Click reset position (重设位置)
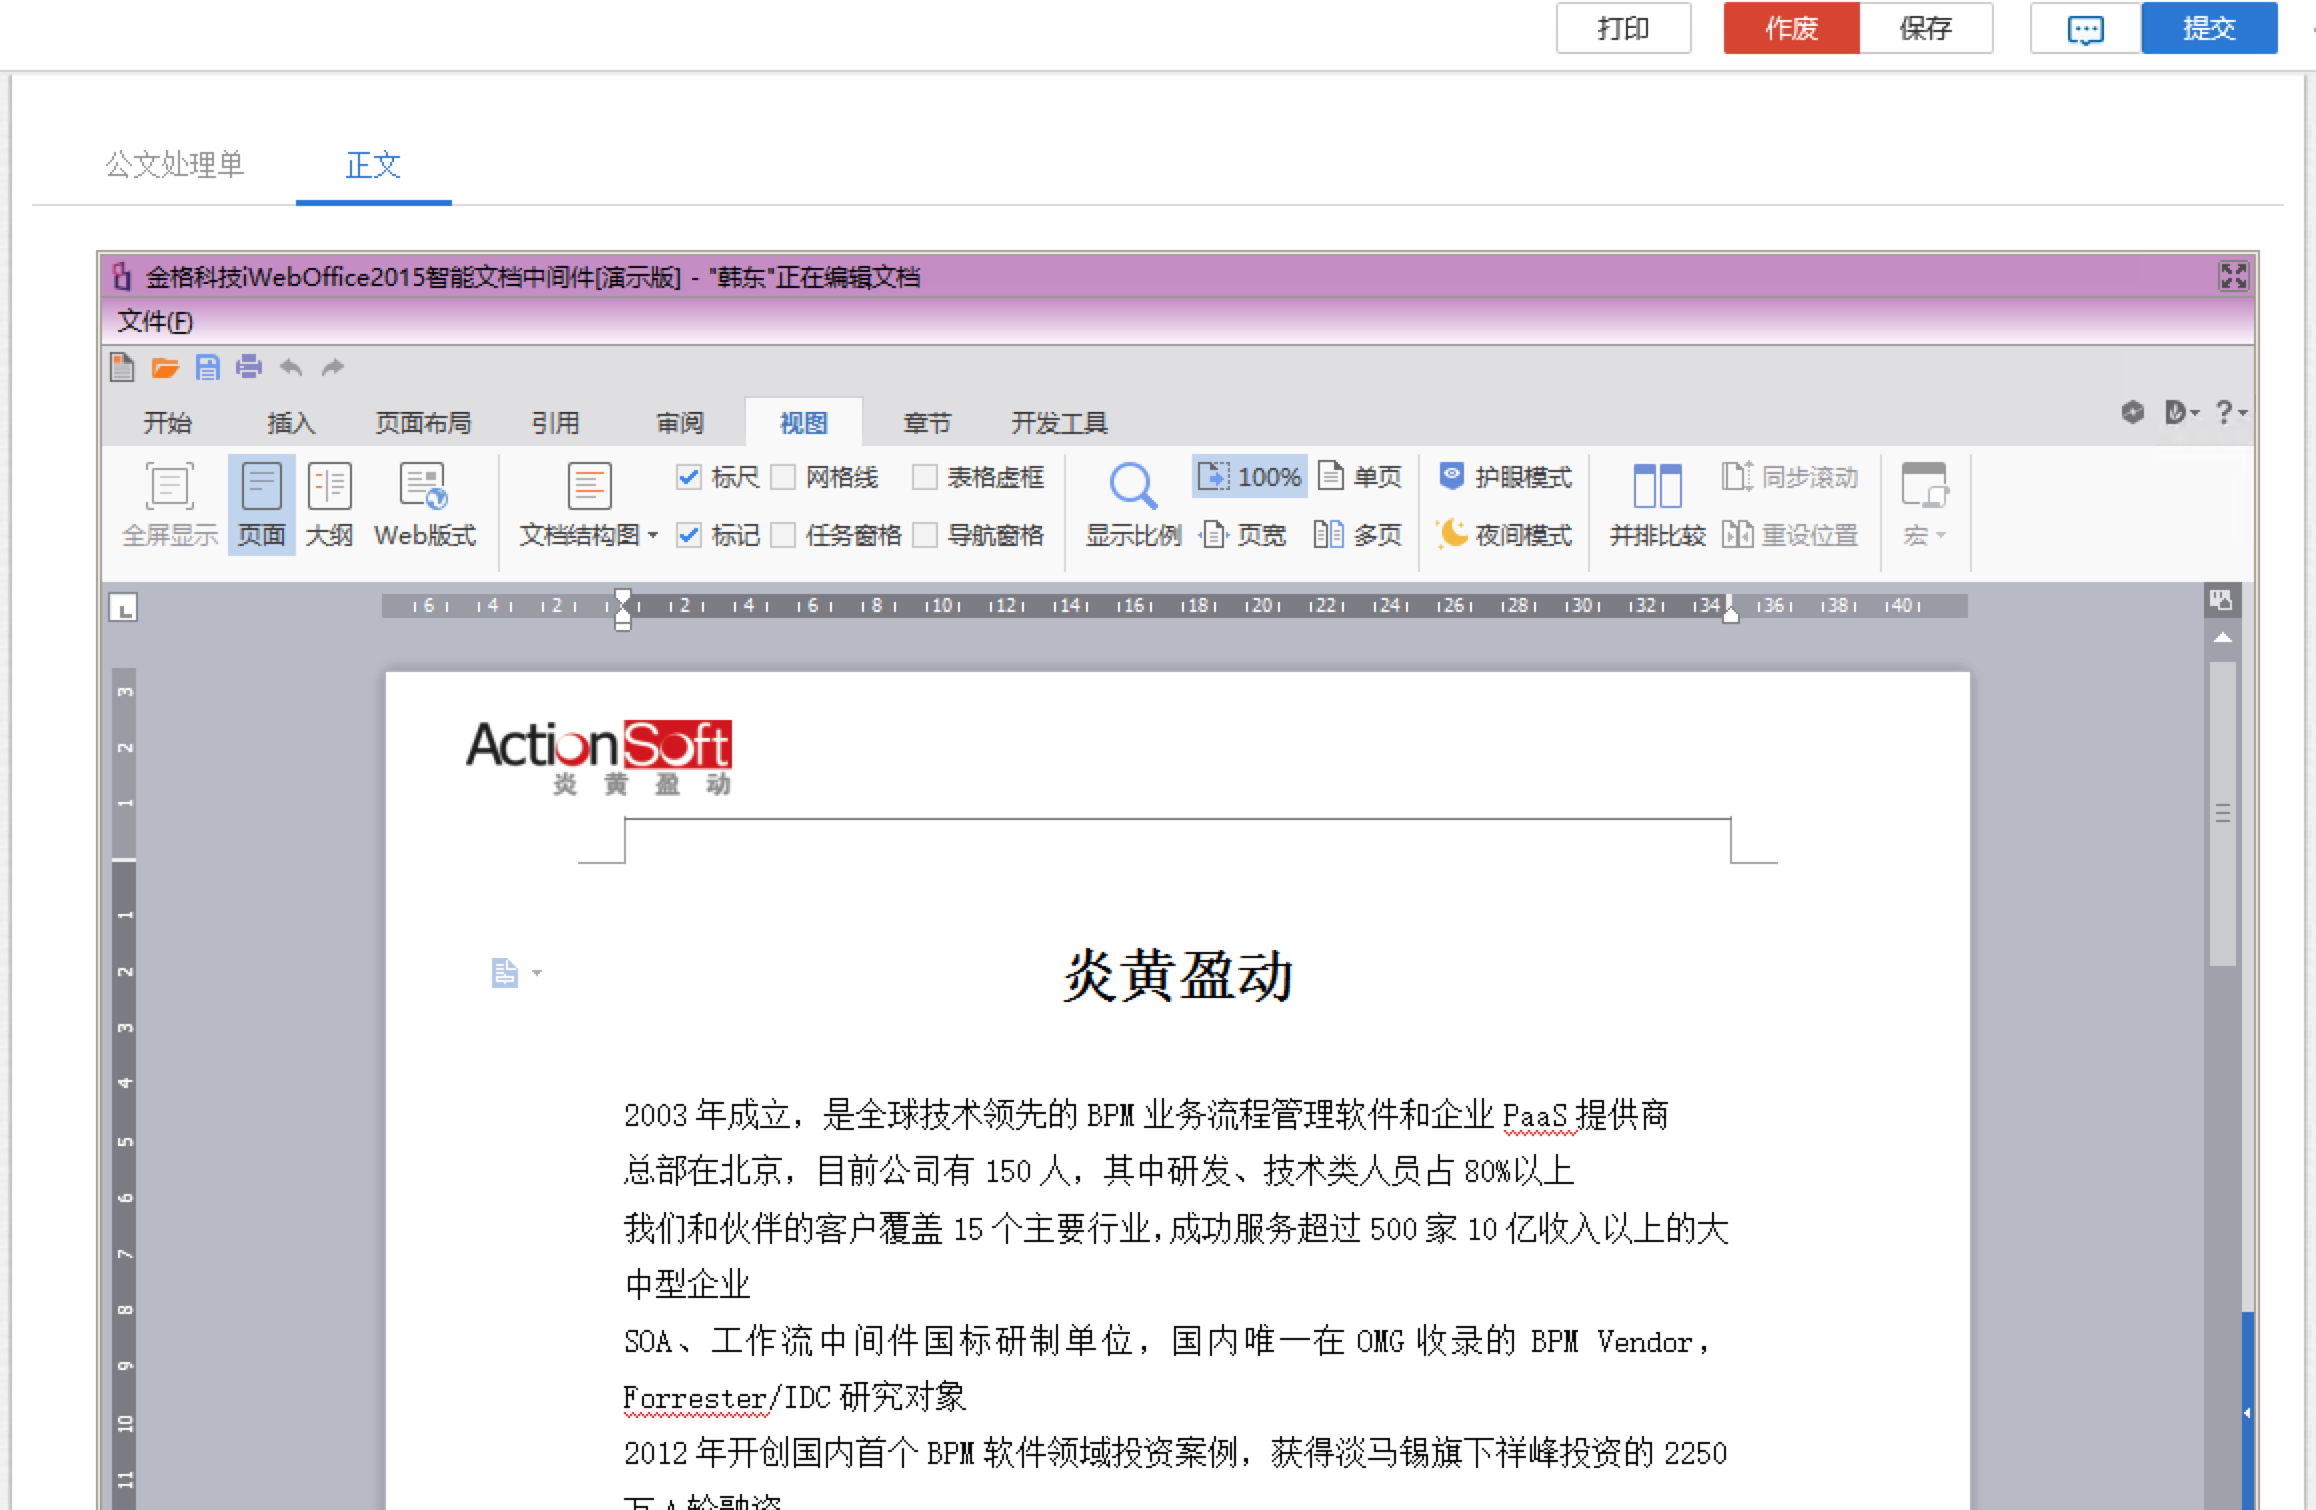2316x1510 pixels. [x=1790, y=535]
